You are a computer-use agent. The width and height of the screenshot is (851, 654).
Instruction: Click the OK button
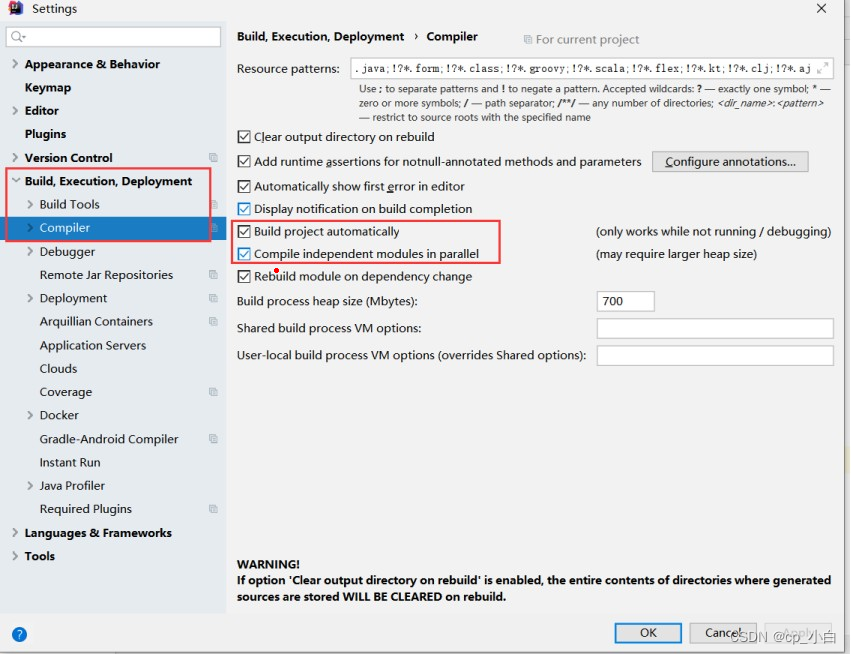coord(648,633)
